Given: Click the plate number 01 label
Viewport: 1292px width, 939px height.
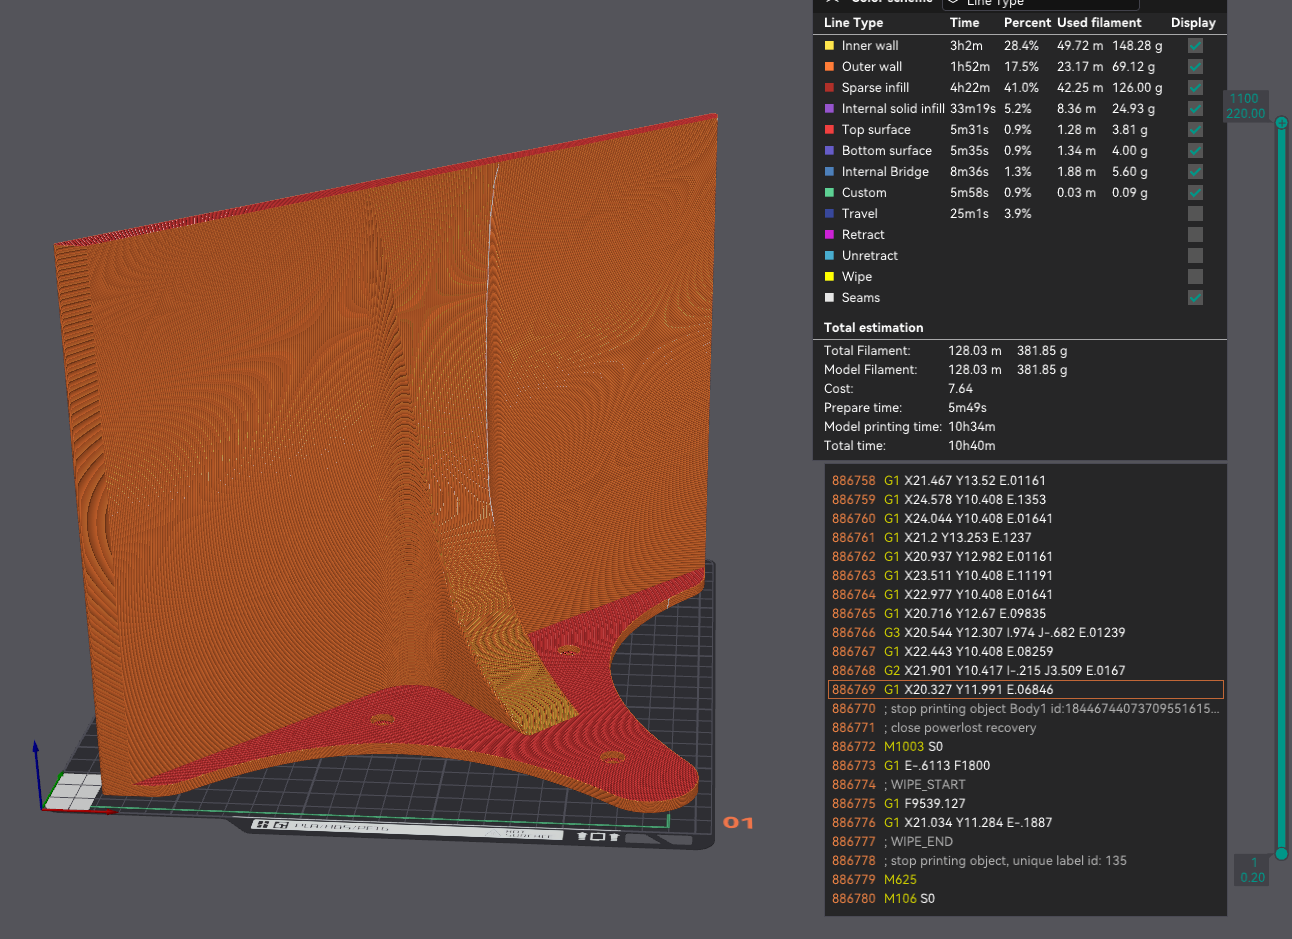Looking at the screenshot, I should click(x=738, y=822).
